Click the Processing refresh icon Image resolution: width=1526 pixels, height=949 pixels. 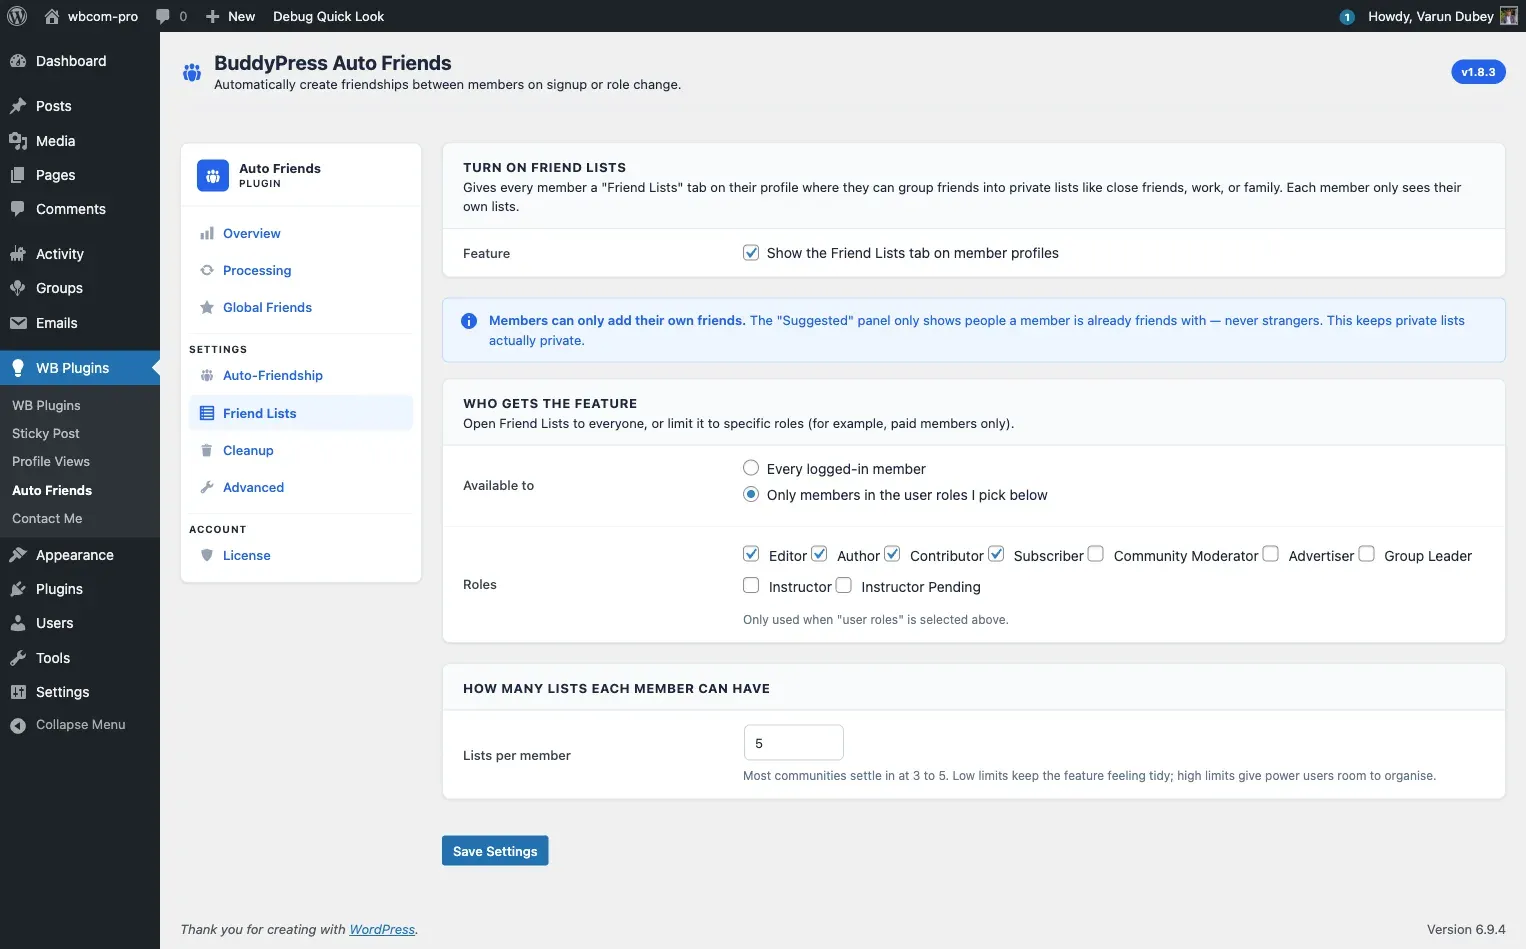(207, 271)
